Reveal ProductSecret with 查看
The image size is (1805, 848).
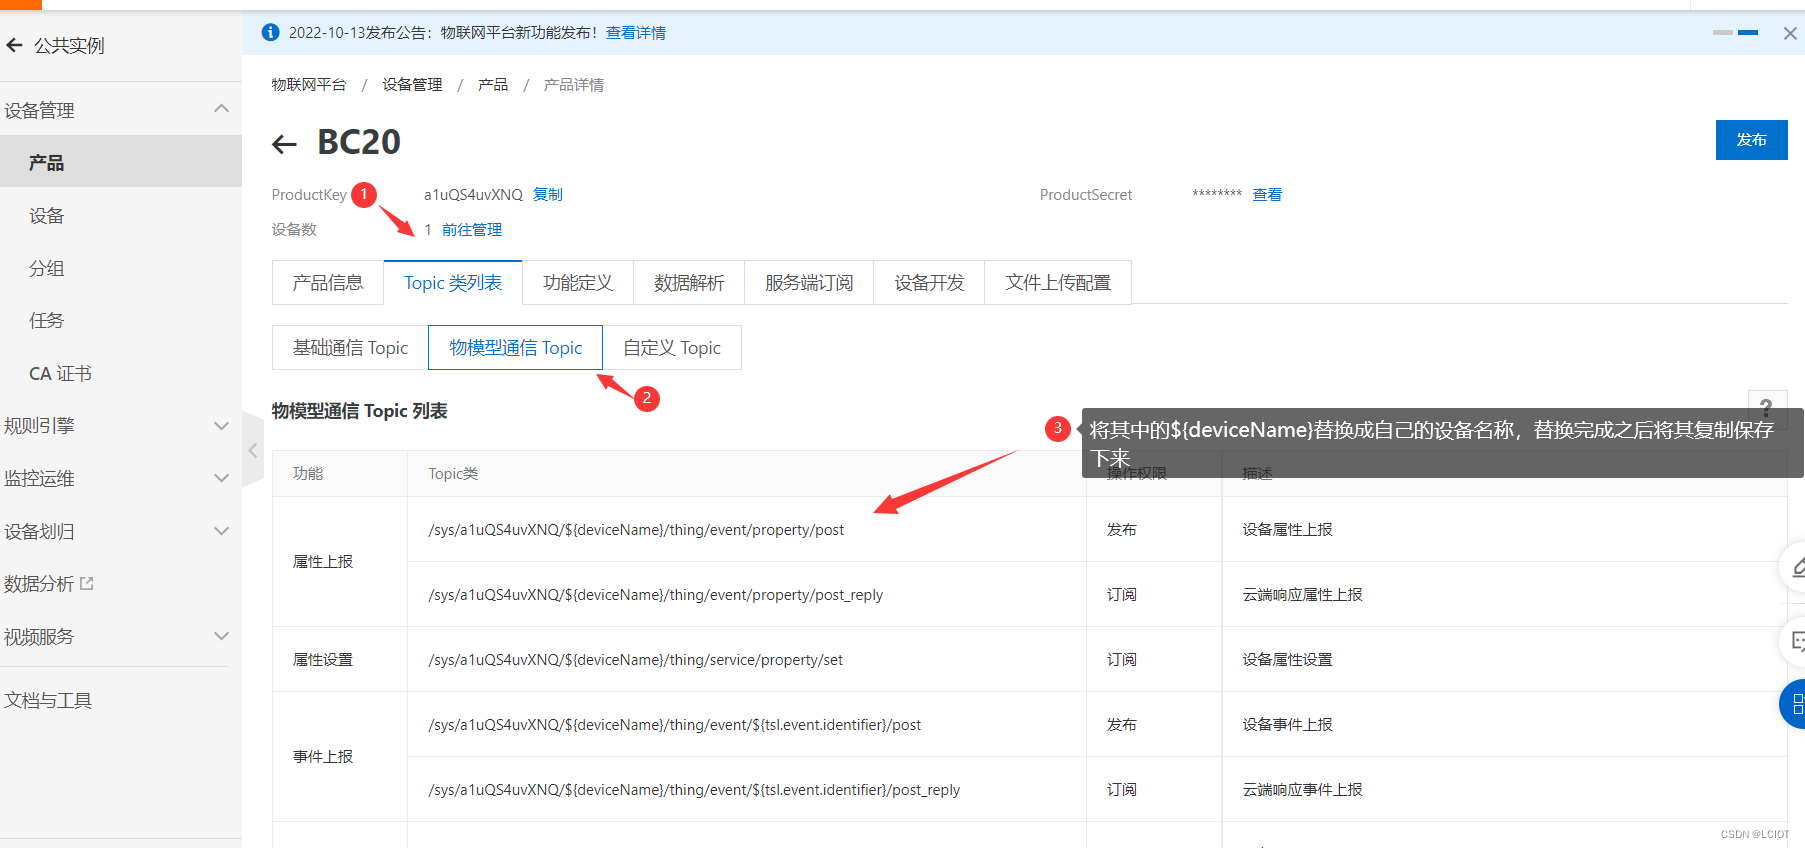pos(1267,195)
